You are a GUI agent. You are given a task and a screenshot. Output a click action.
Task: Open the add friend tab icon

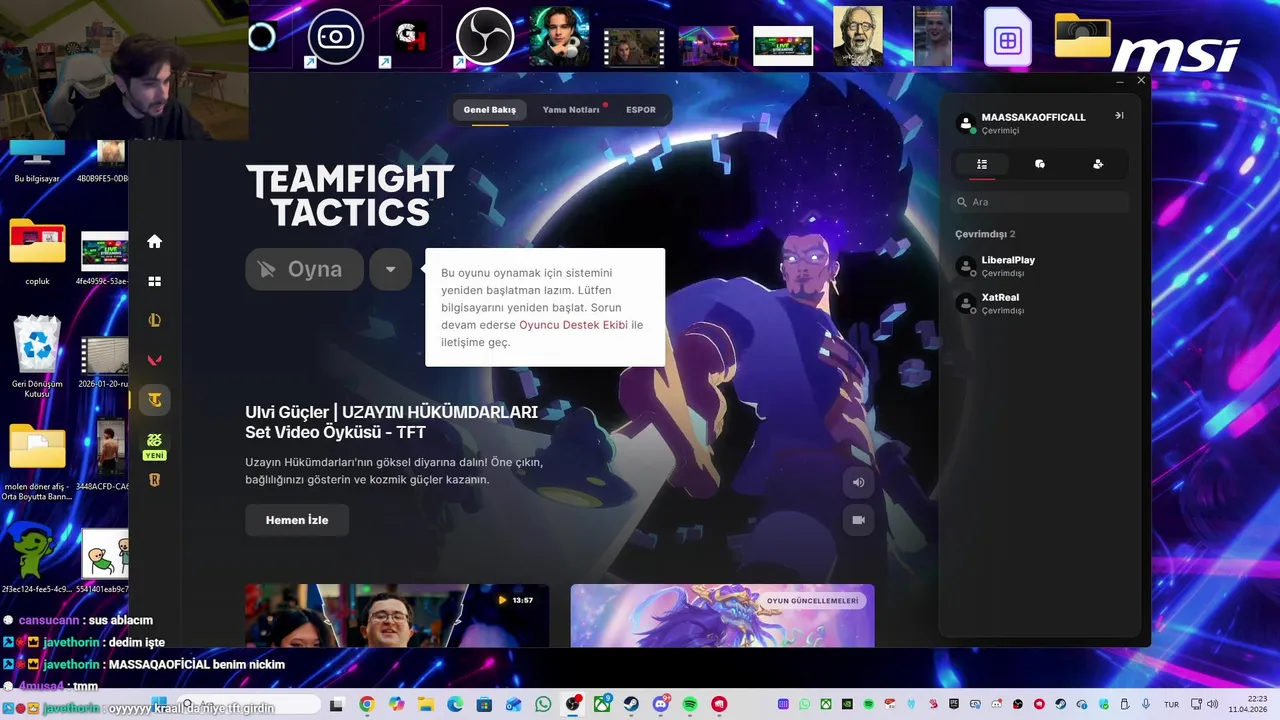[1098, 164]
